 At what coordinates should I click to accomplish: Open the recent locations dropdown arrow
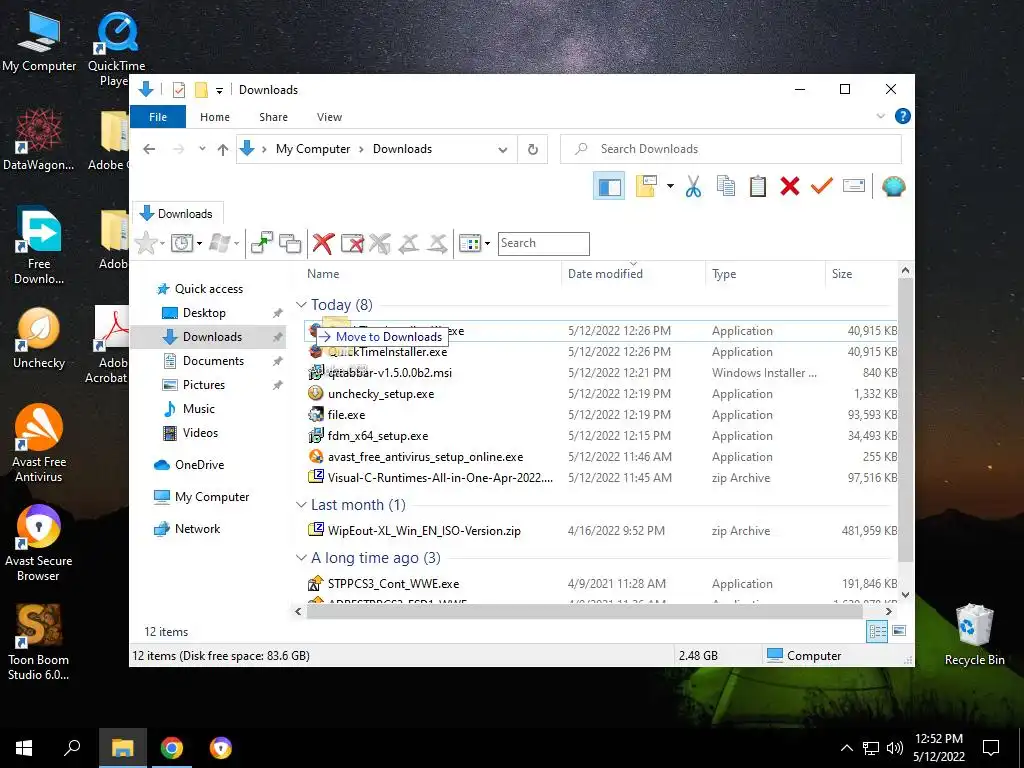[202, 149]
